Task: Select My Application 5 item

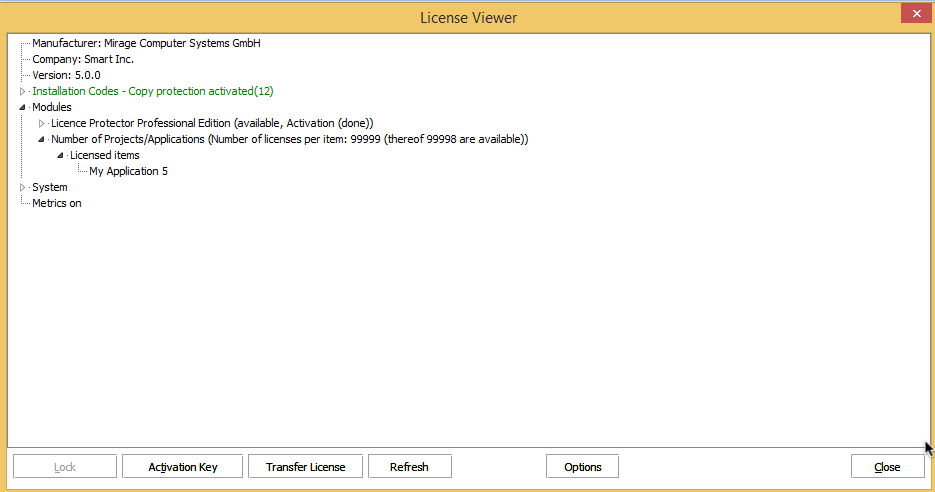Action: pyautogui.click(x=128, y=171)
